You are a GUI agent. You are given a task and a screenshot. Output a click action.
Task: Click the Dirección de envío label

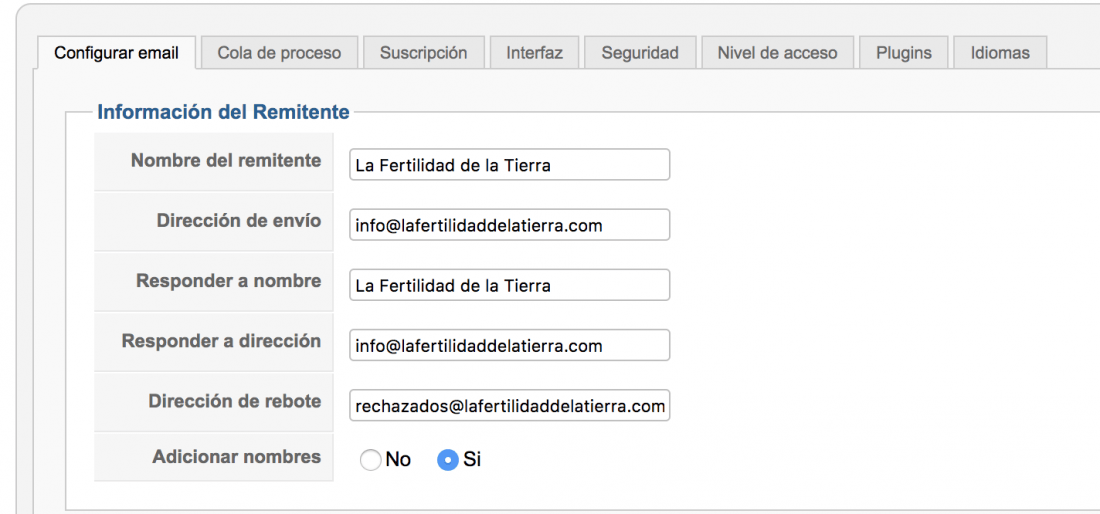point(239,221)
